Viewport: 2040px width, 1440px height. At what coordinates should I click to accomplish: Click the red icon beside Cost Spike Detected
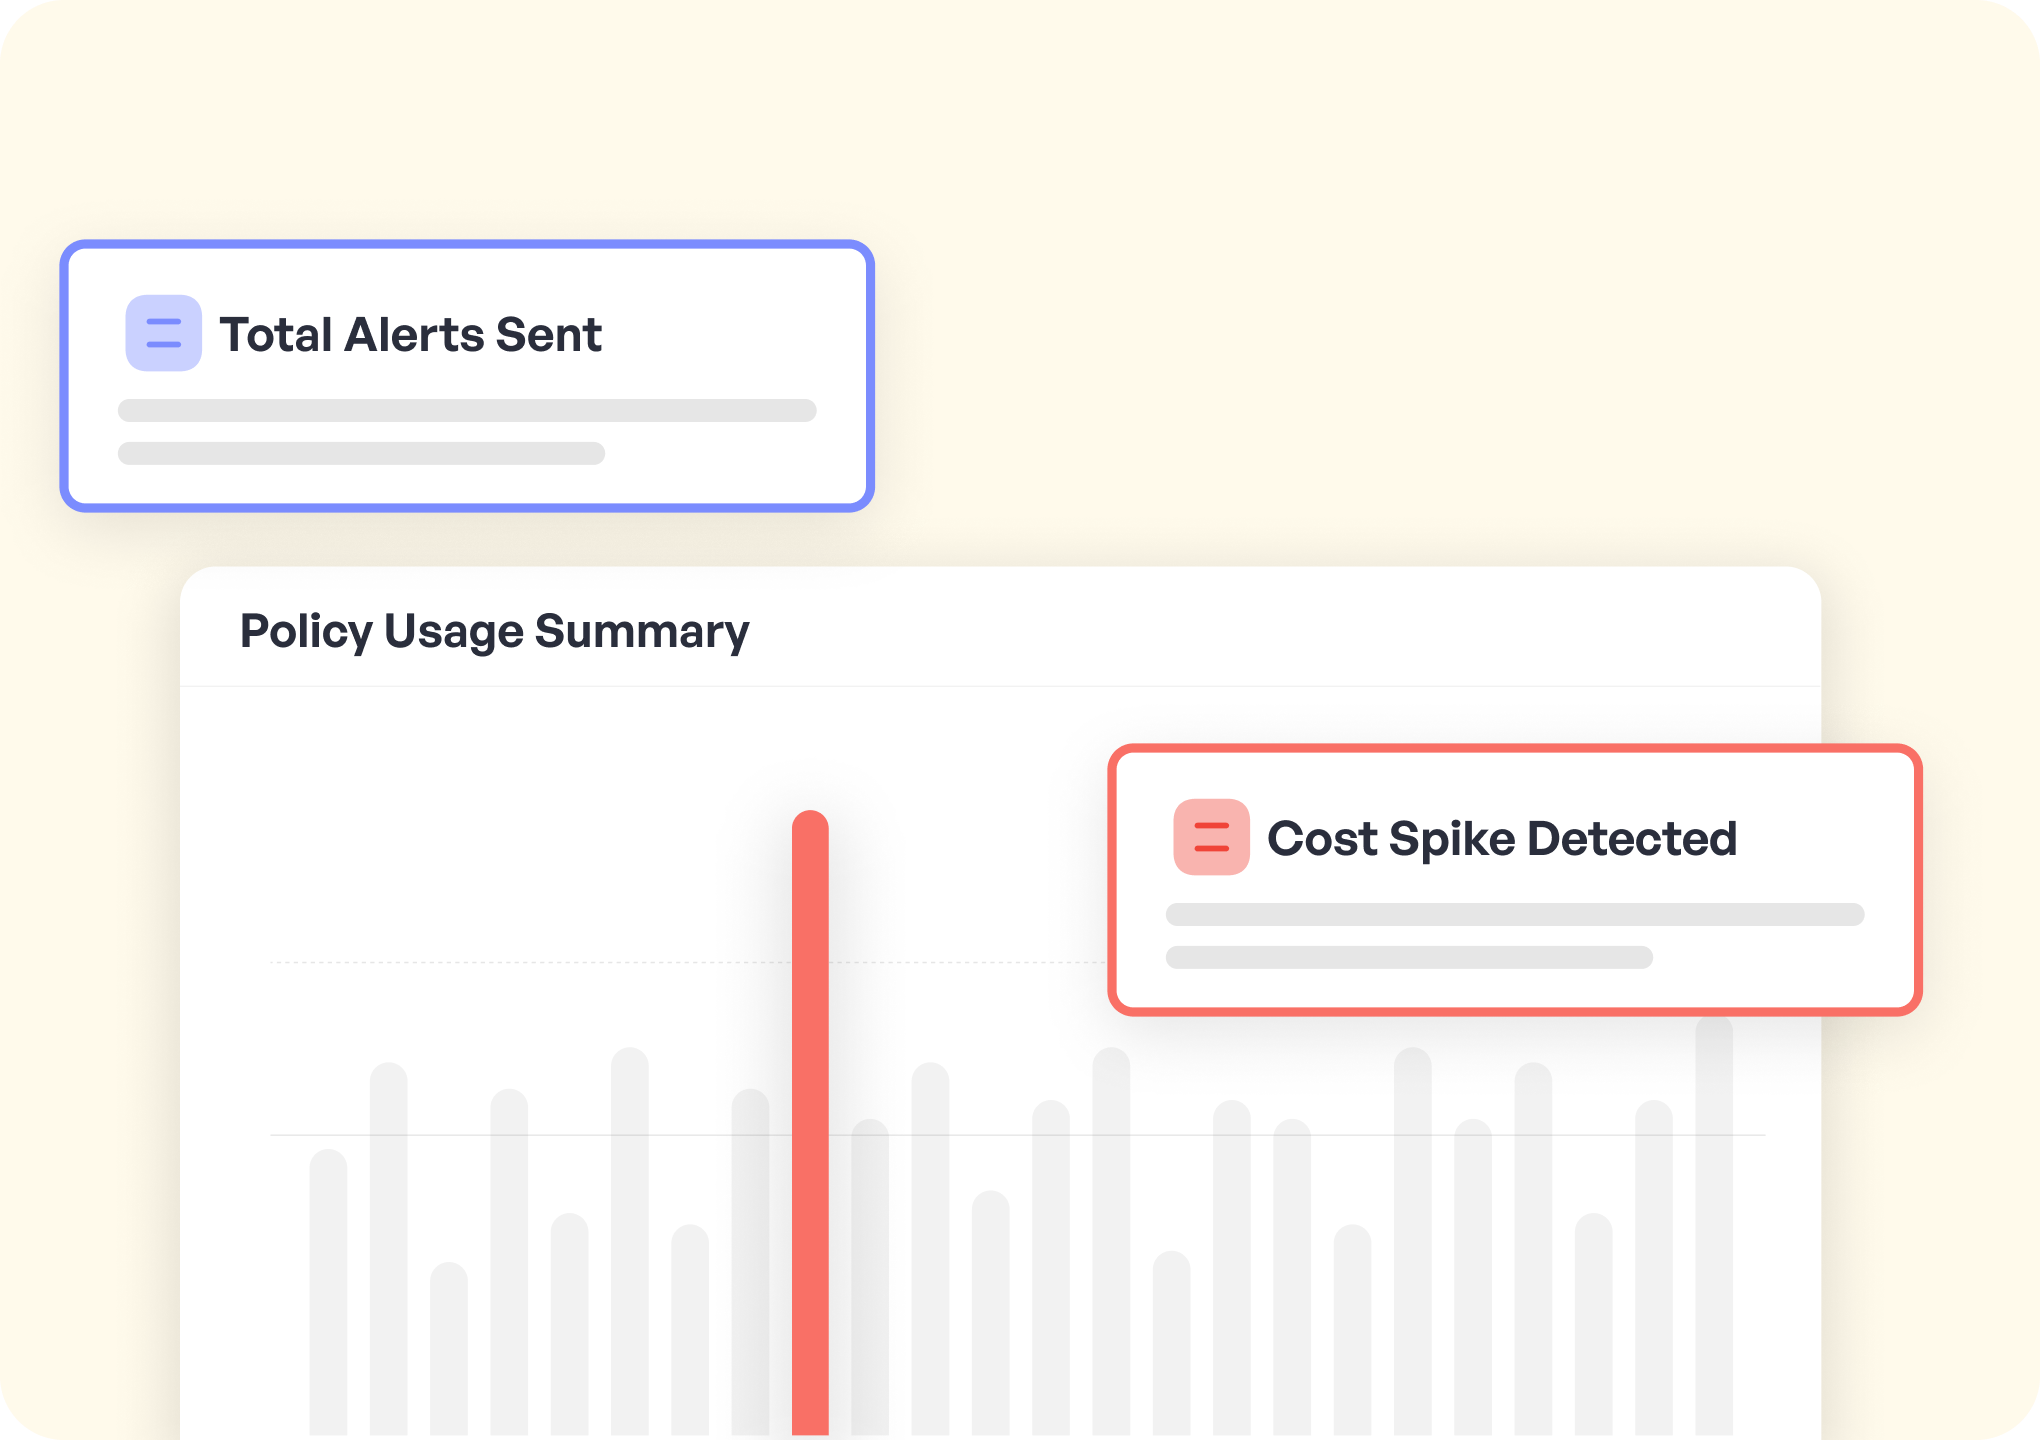tap(1211, 837)
